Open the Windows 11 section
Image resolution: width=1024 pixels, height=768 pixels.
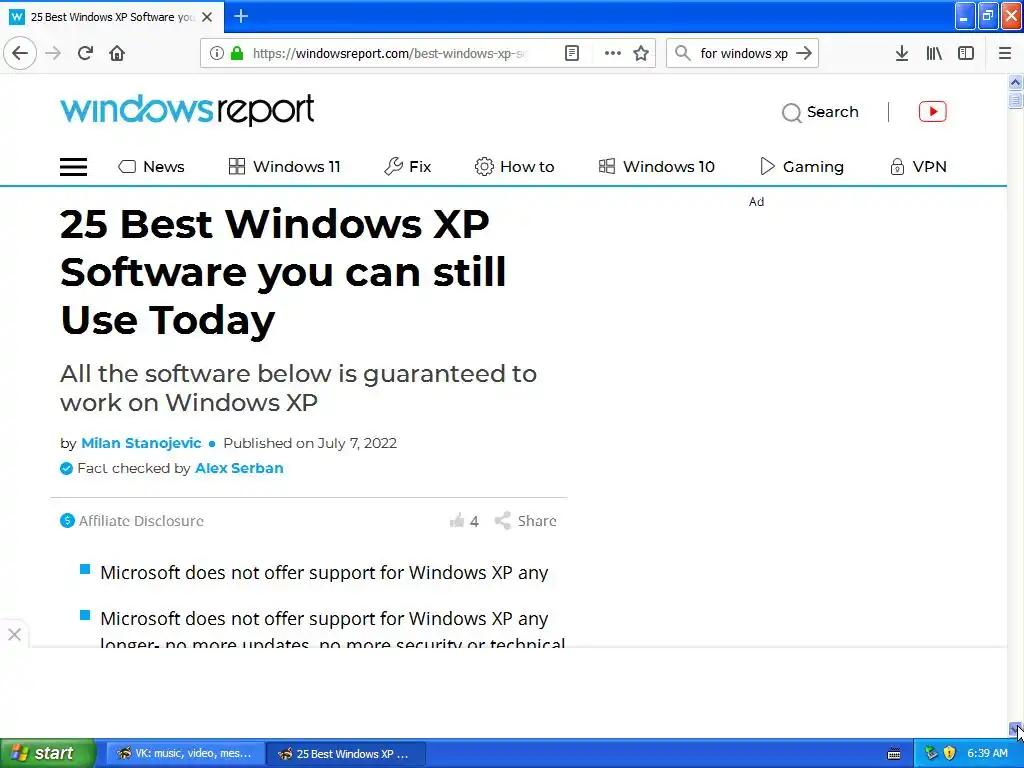[284, 167]
